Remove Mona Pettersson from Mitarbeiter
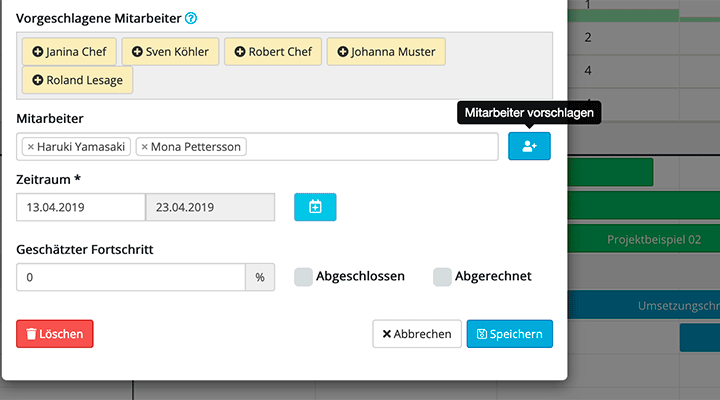Viewport: 720px width, 400px height. coord(145,147)
